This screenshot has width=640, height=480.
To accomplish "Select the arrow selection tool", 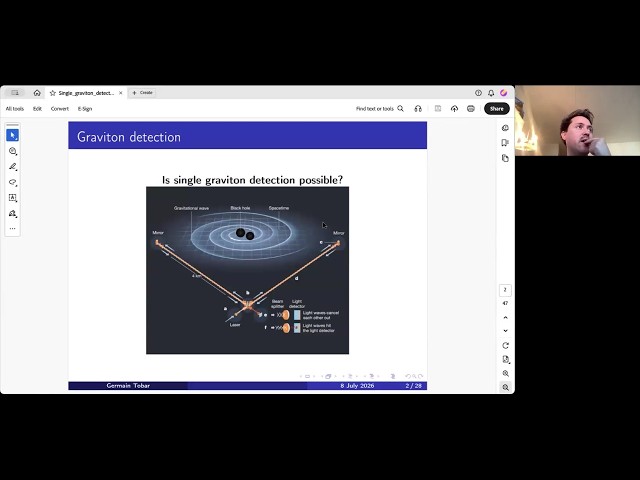I will coord(12,135).
